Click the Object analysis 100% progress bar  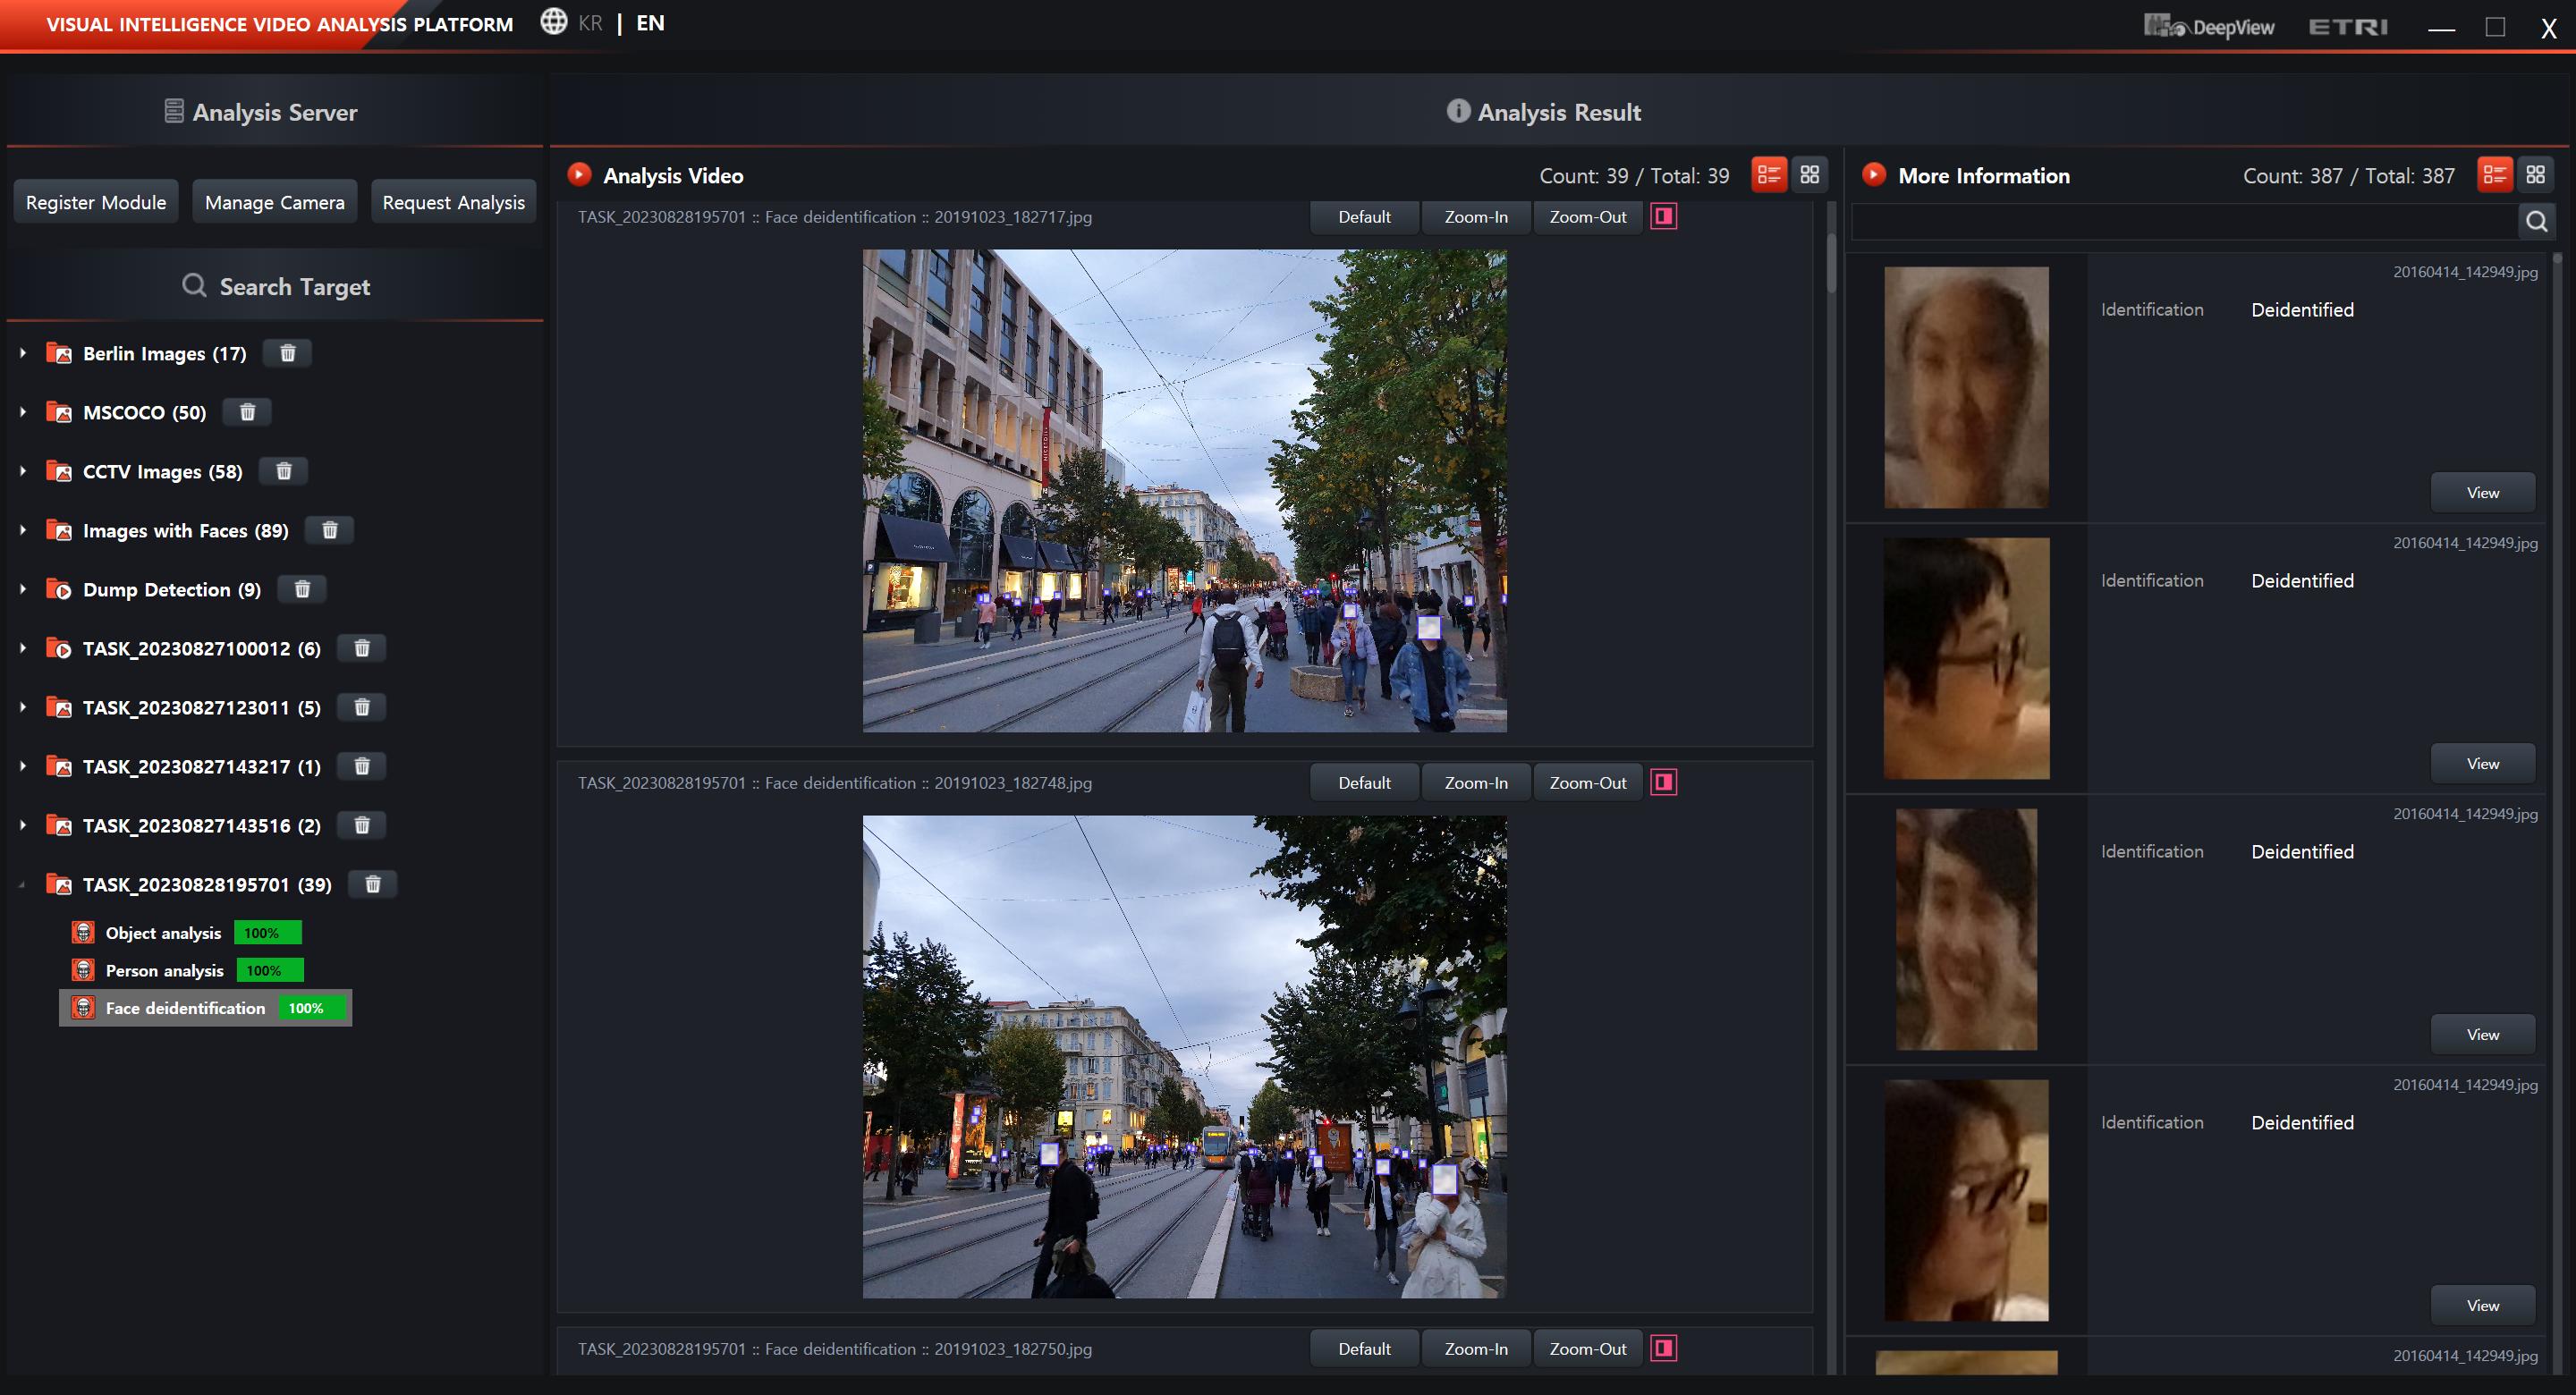click(x=267, y=933)
